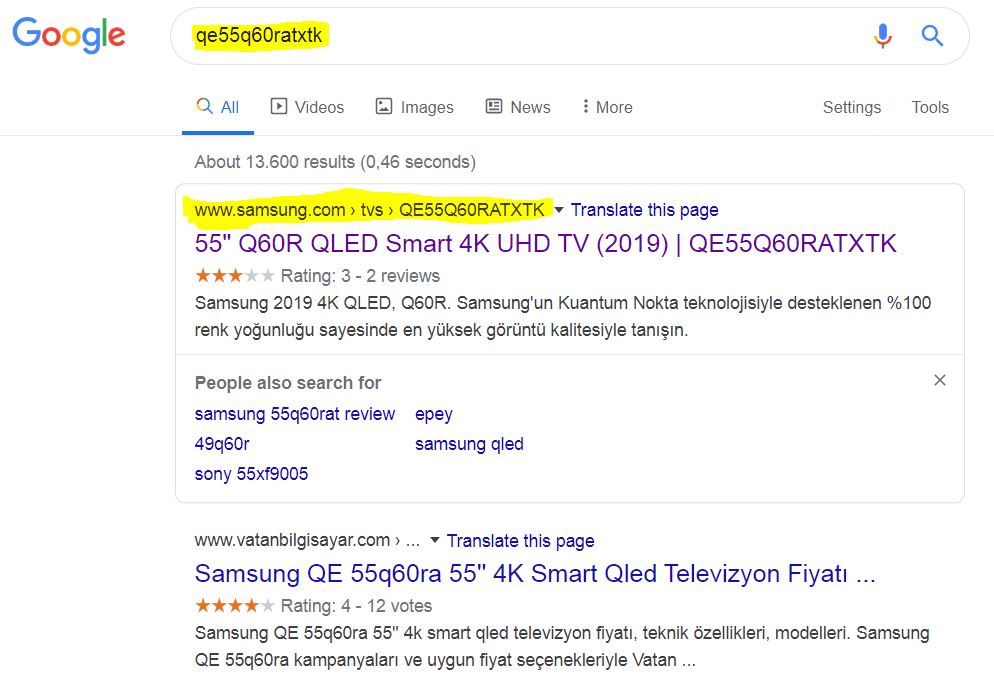The width and height of the screenshot is (994, 693).
Task: Expand the dropdown arrow next to samsung.com URL
Action: coord(558,210)
